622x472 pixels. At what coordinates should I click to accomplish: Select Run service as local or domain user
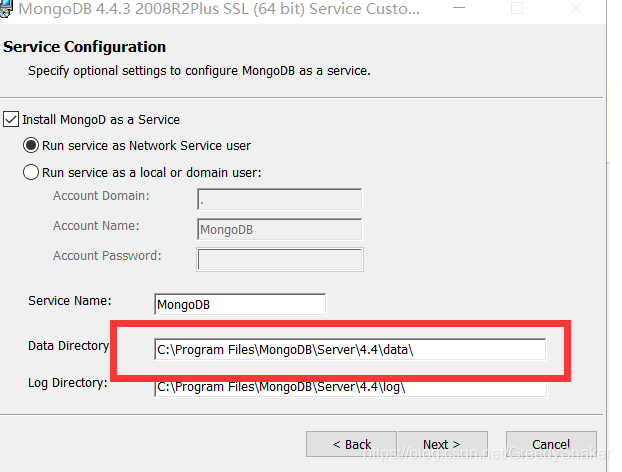[31, 173]
